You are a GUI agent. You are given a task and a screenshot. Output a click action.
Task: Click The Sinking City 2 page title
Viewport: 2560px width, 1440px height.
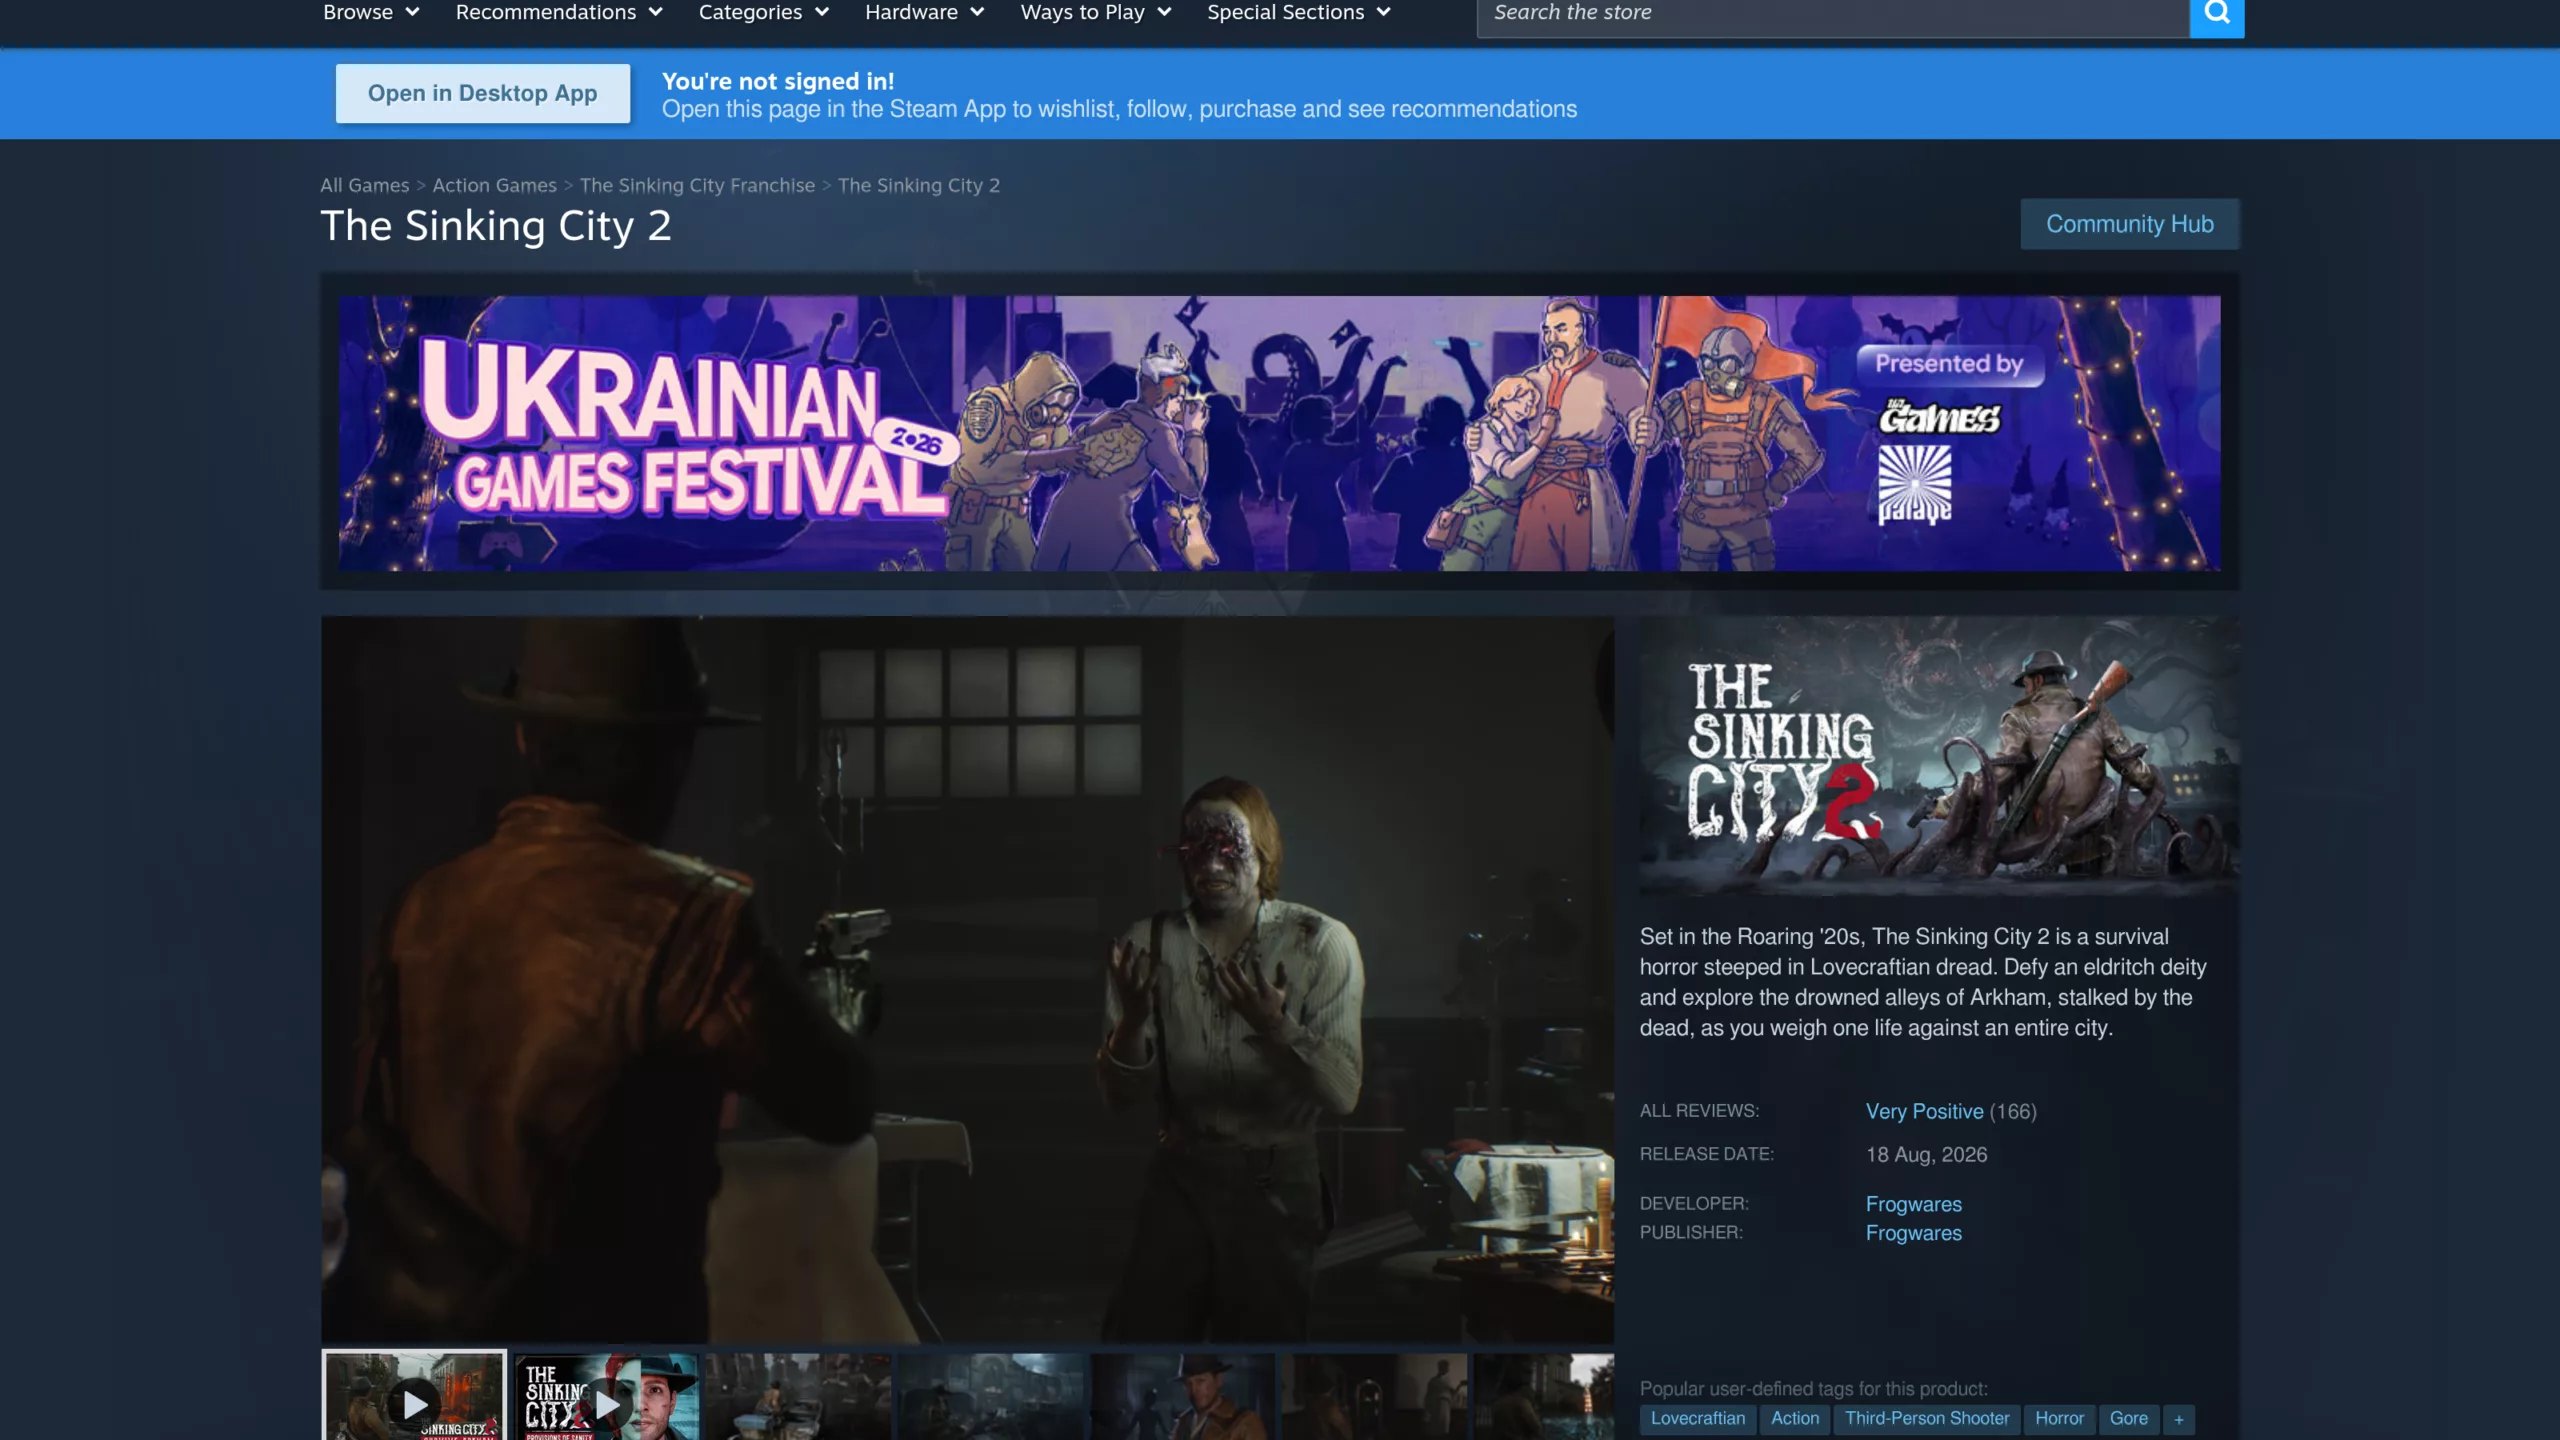496,226
